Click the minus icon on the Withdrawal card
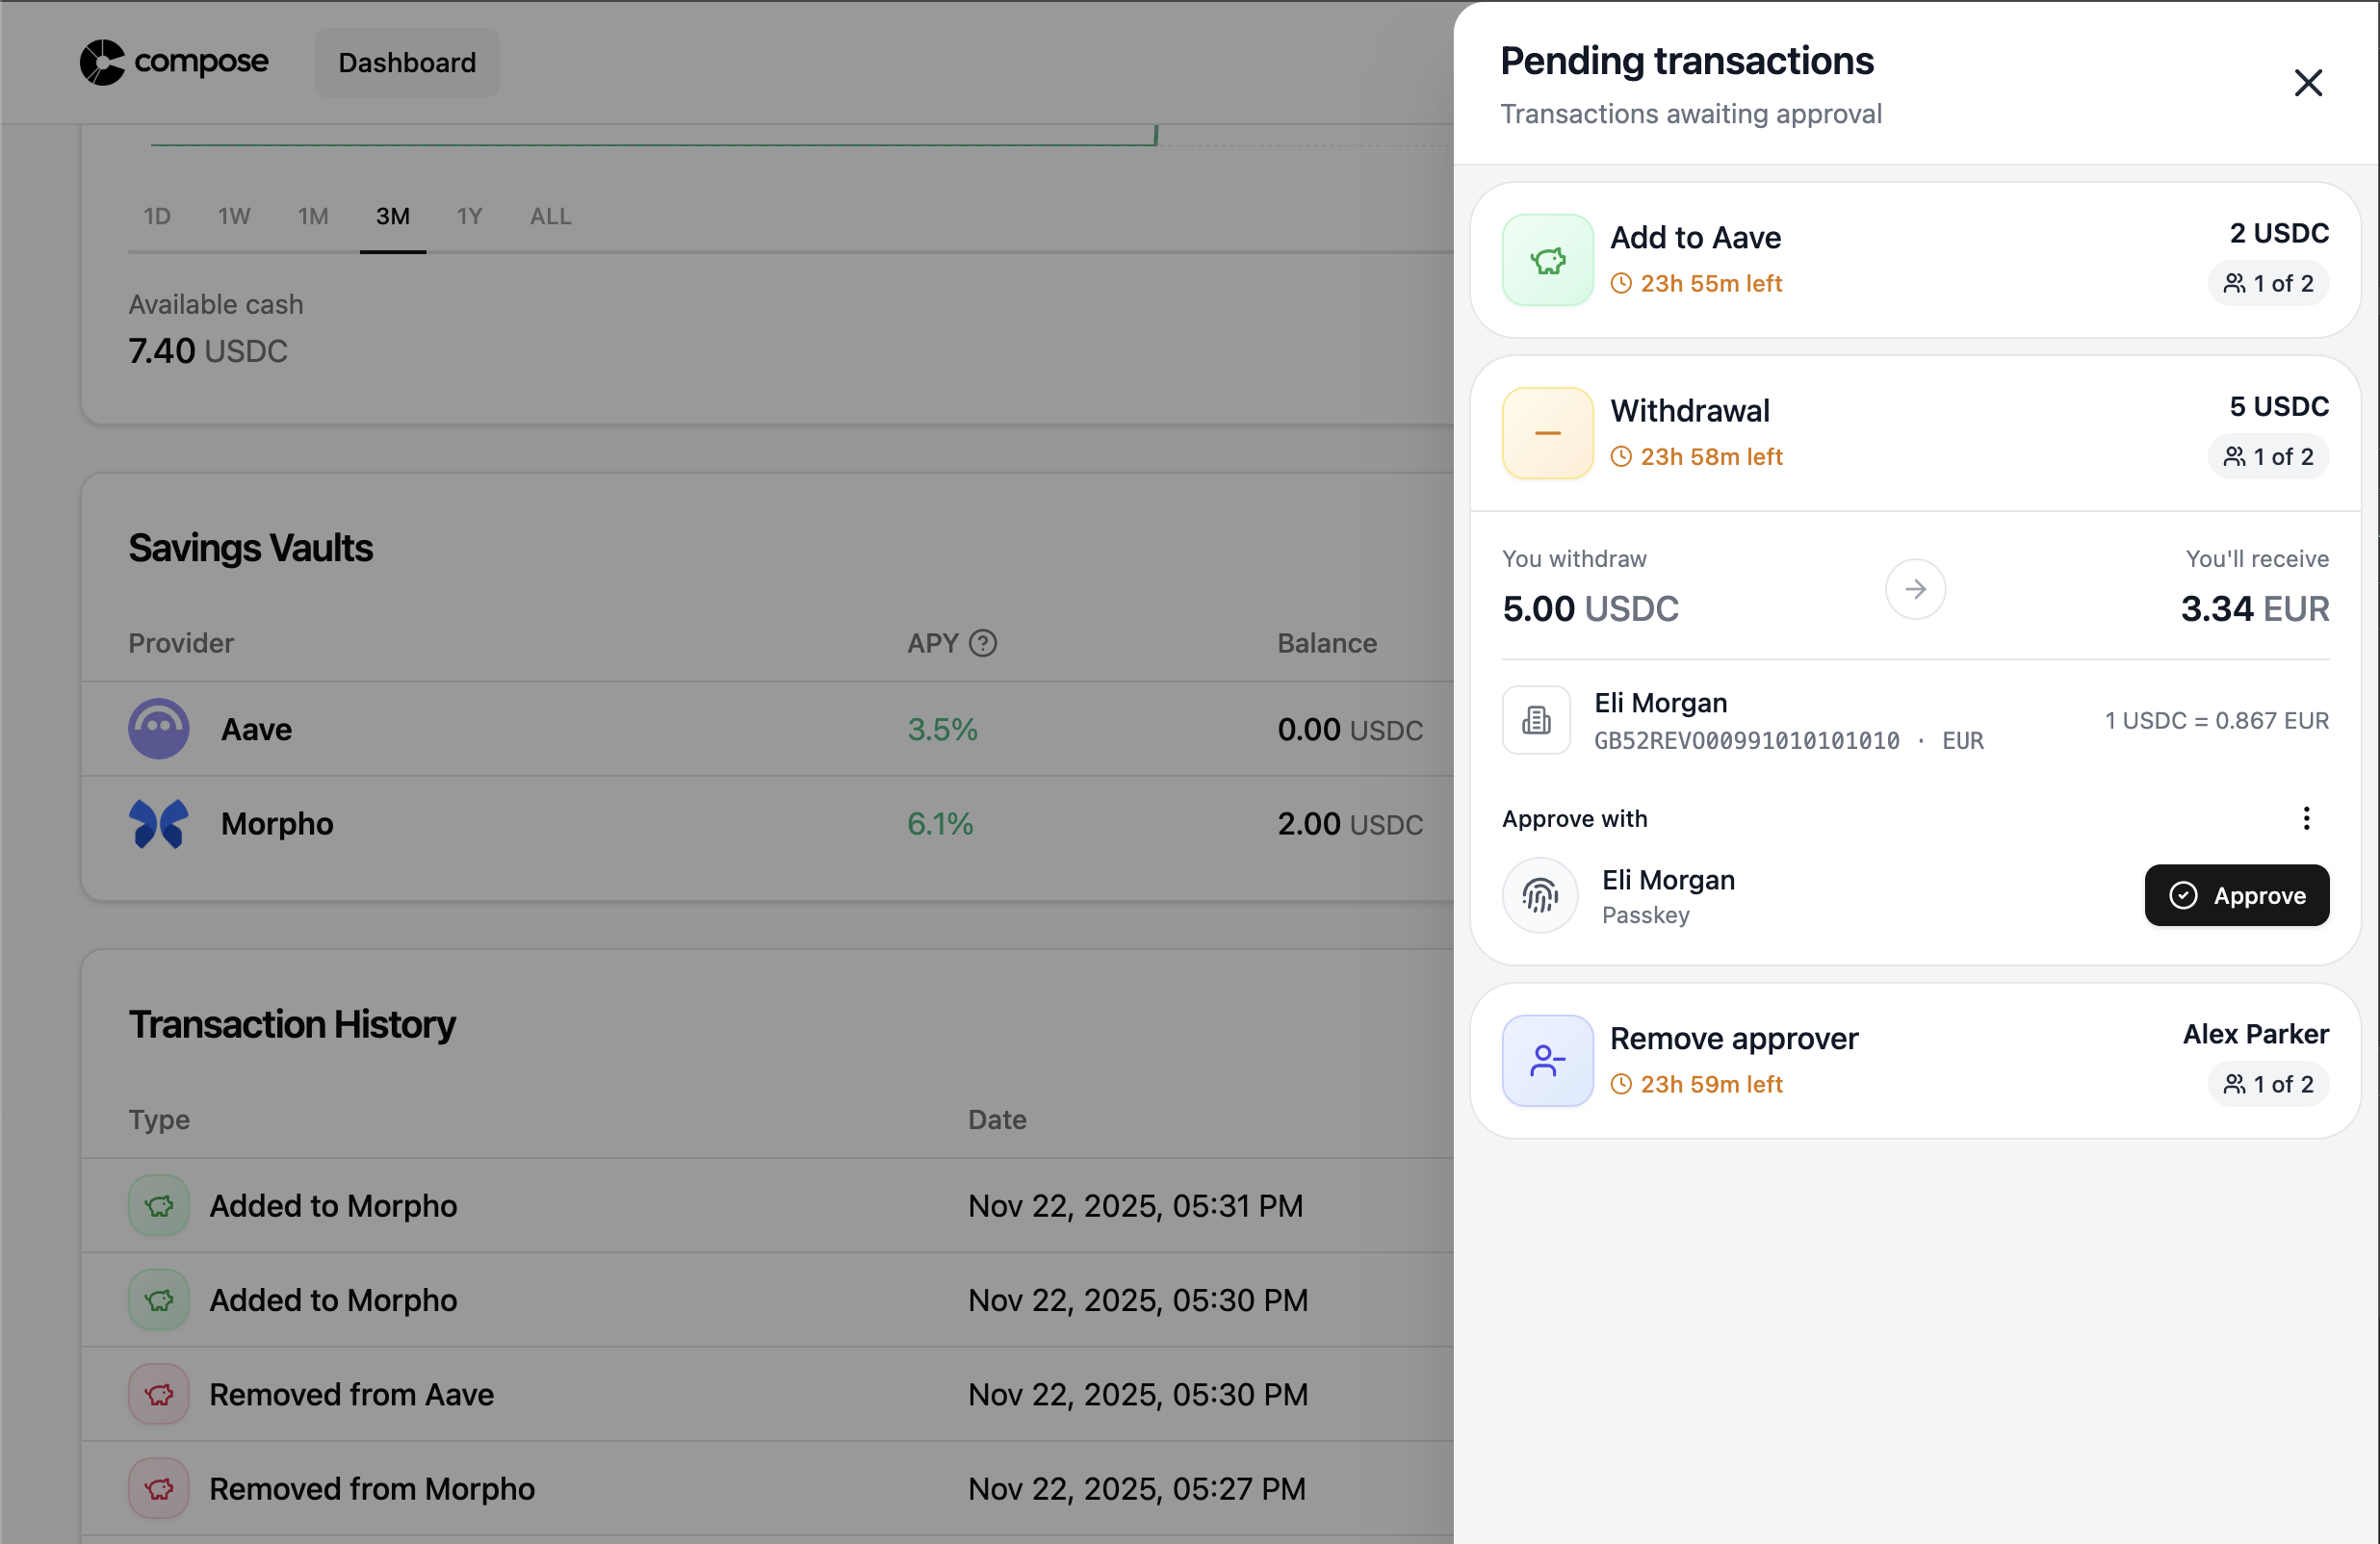The height and width of the screenshot is (1544, 2380). click(x=1546, y=432)
